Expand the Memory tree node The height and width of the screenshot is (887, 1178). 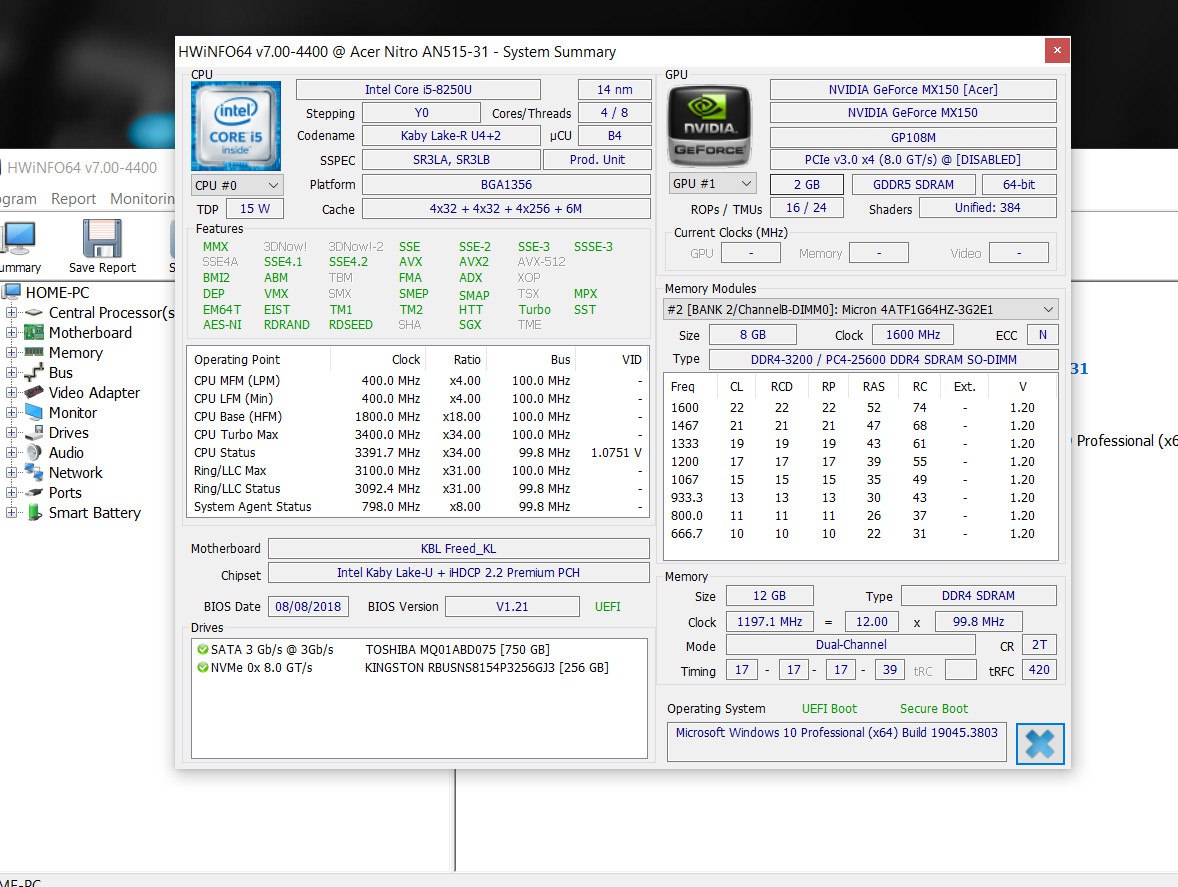11,352
